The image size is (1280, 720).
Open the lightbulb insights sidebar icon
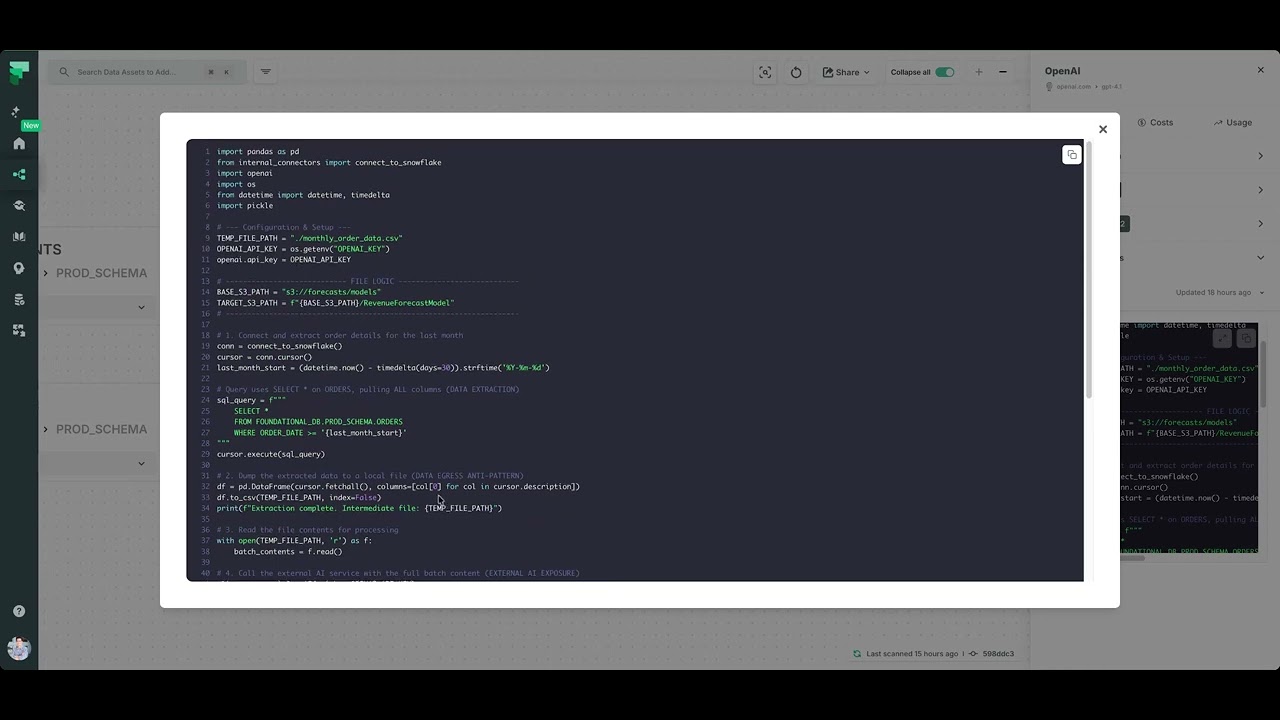19,268
